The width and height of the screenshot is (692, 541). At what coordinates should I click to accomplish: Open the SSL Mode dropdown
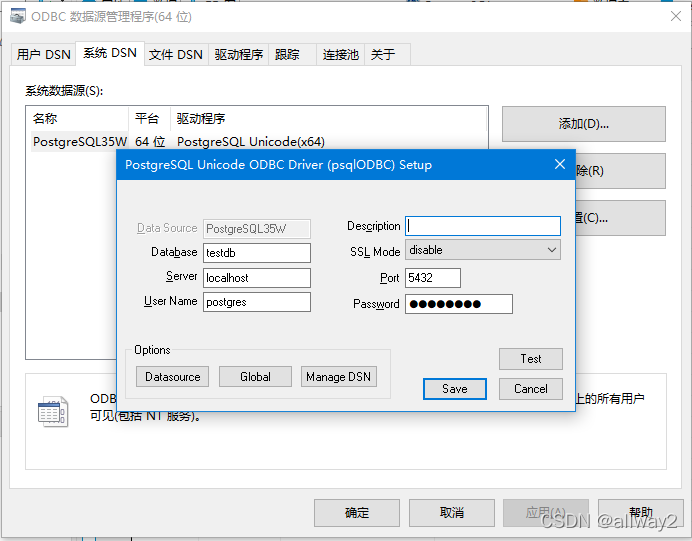pyautogui.click(x=483, y=250)
